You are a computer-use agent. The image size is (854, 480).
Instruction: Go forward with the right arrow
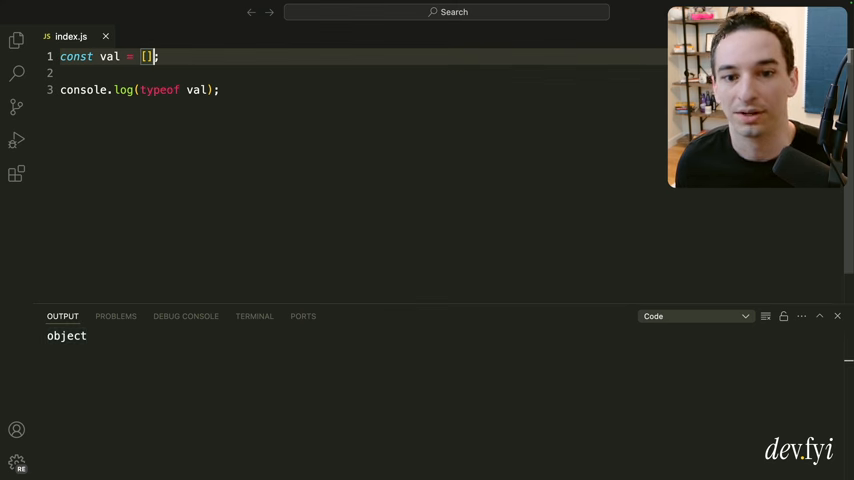click(x=270, y=12)
